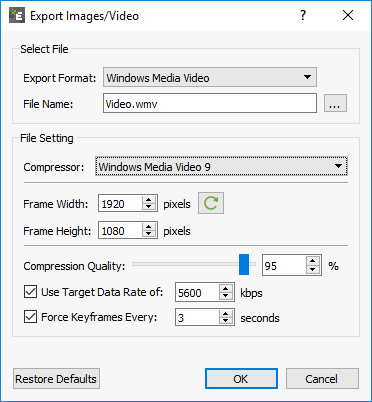Click the question mark help icon
This screenshot has height=402, width=372.
[303, 15]
